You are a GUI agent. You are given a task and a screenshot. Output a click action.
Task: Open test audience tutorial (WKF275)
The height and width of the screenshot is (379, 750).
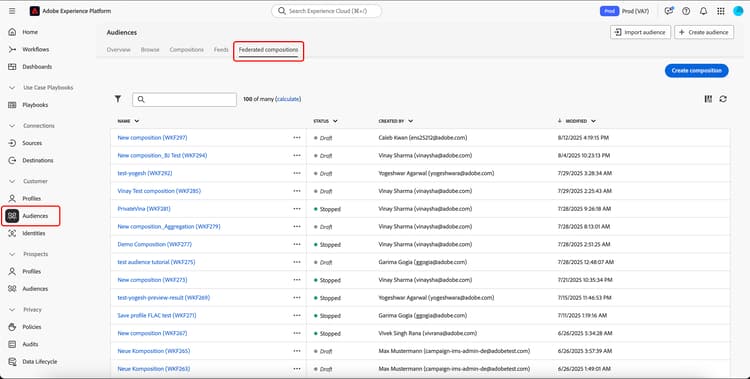tap(156, 262)
